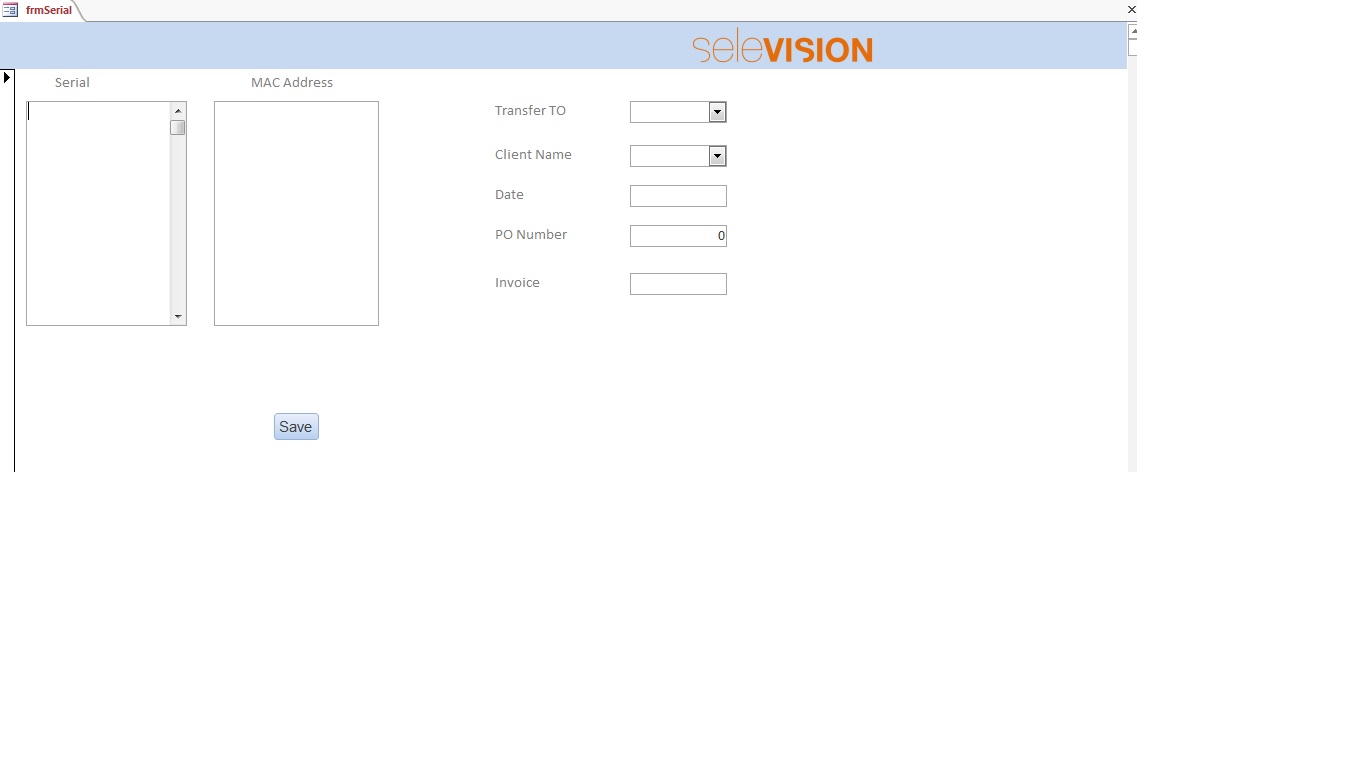
Task: Click the PO Number label
Action: point(531,235)
